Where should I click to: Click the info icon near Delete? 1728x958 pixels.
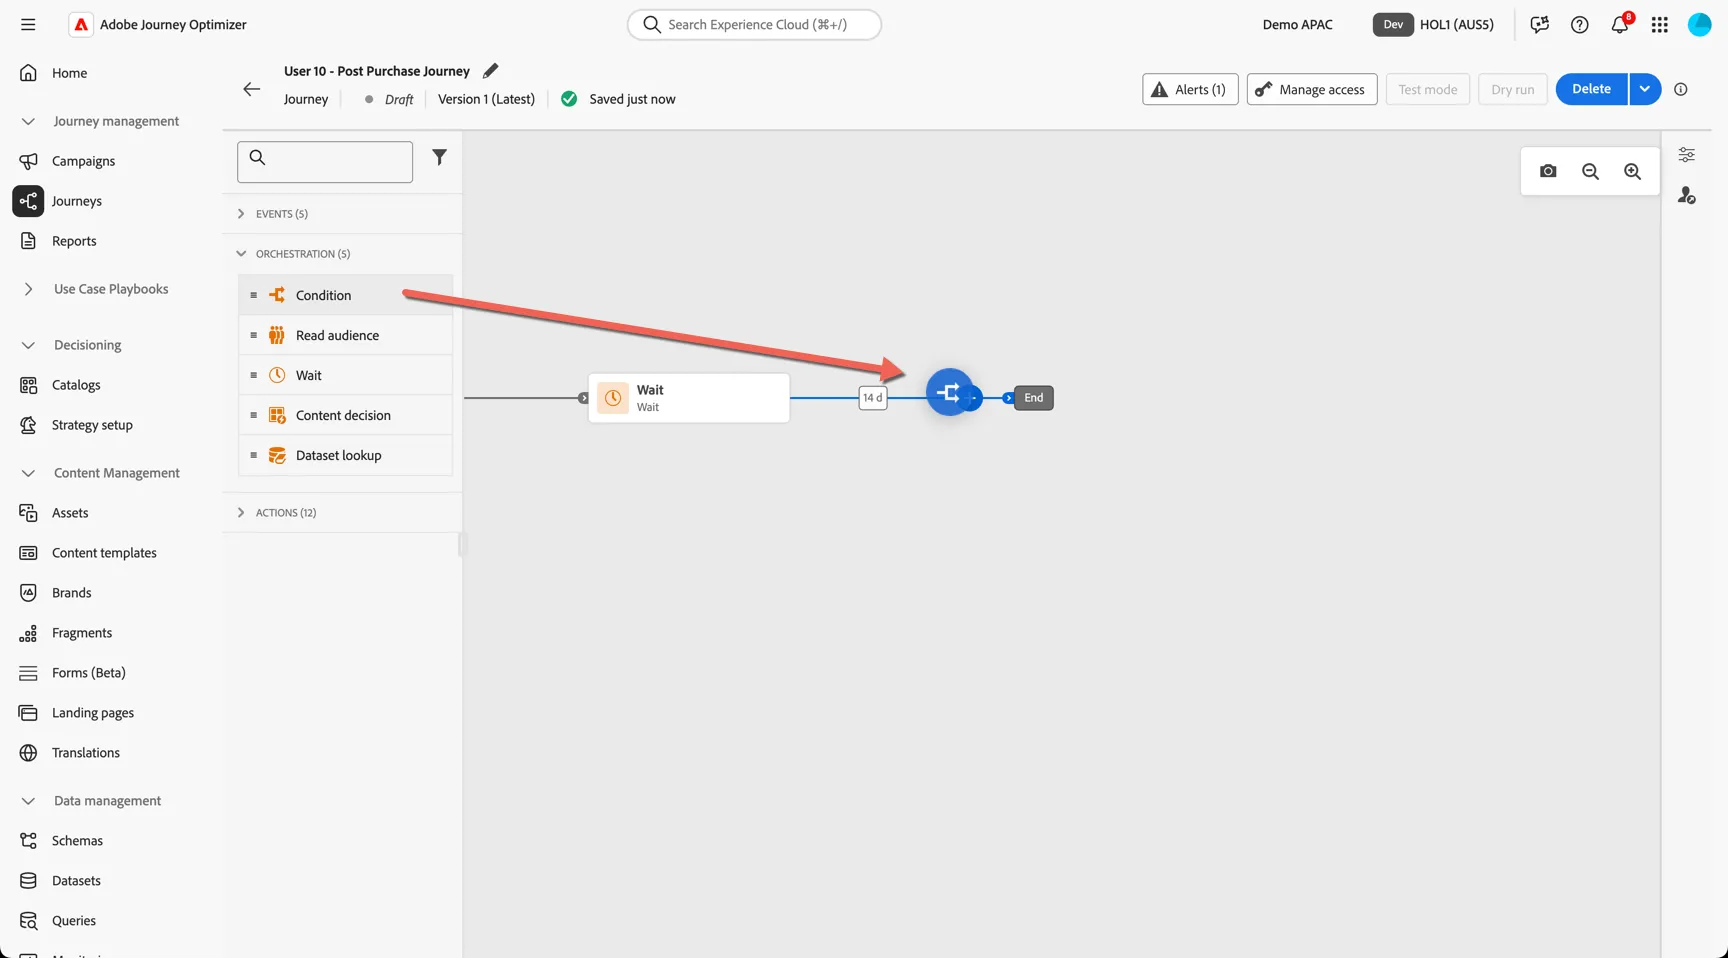coord(1681,89)
